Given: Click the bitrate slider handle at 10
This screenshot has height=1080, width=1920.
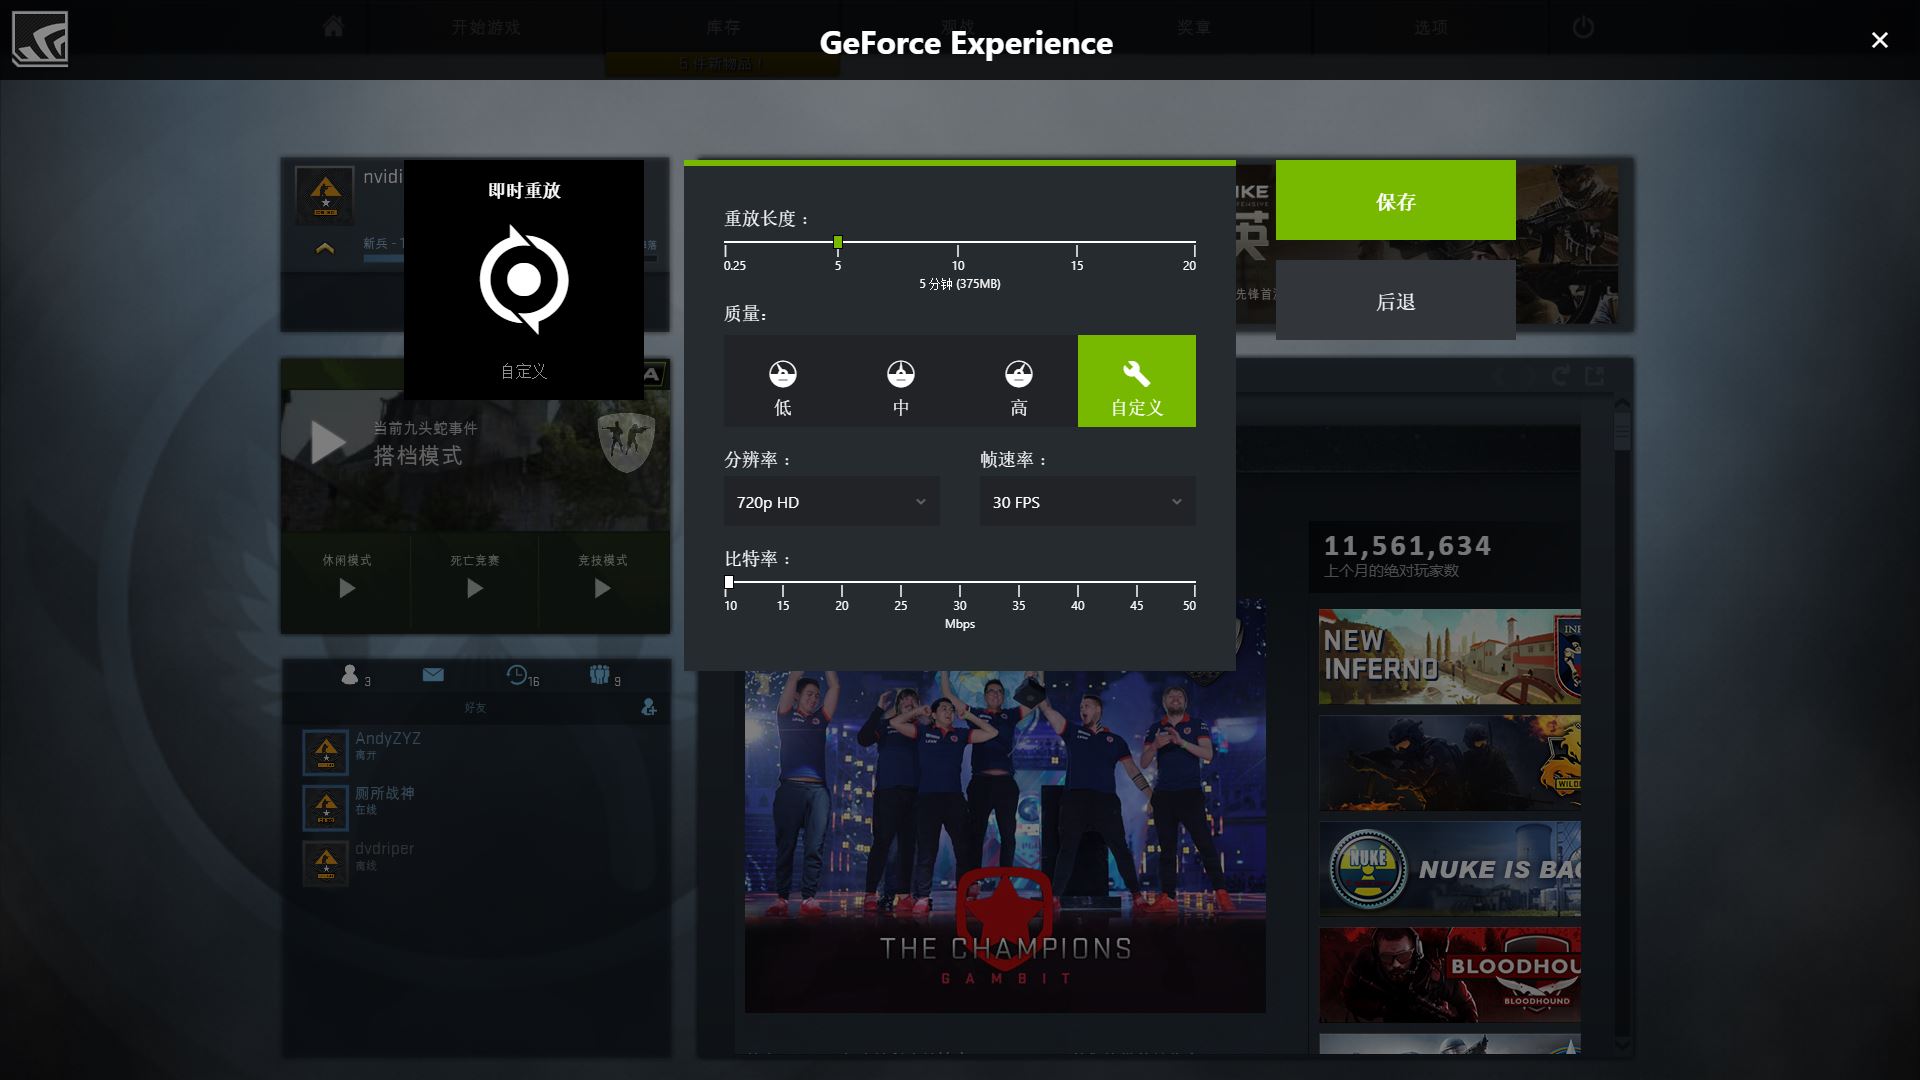Looking at the screenshot, I should 729,582.
